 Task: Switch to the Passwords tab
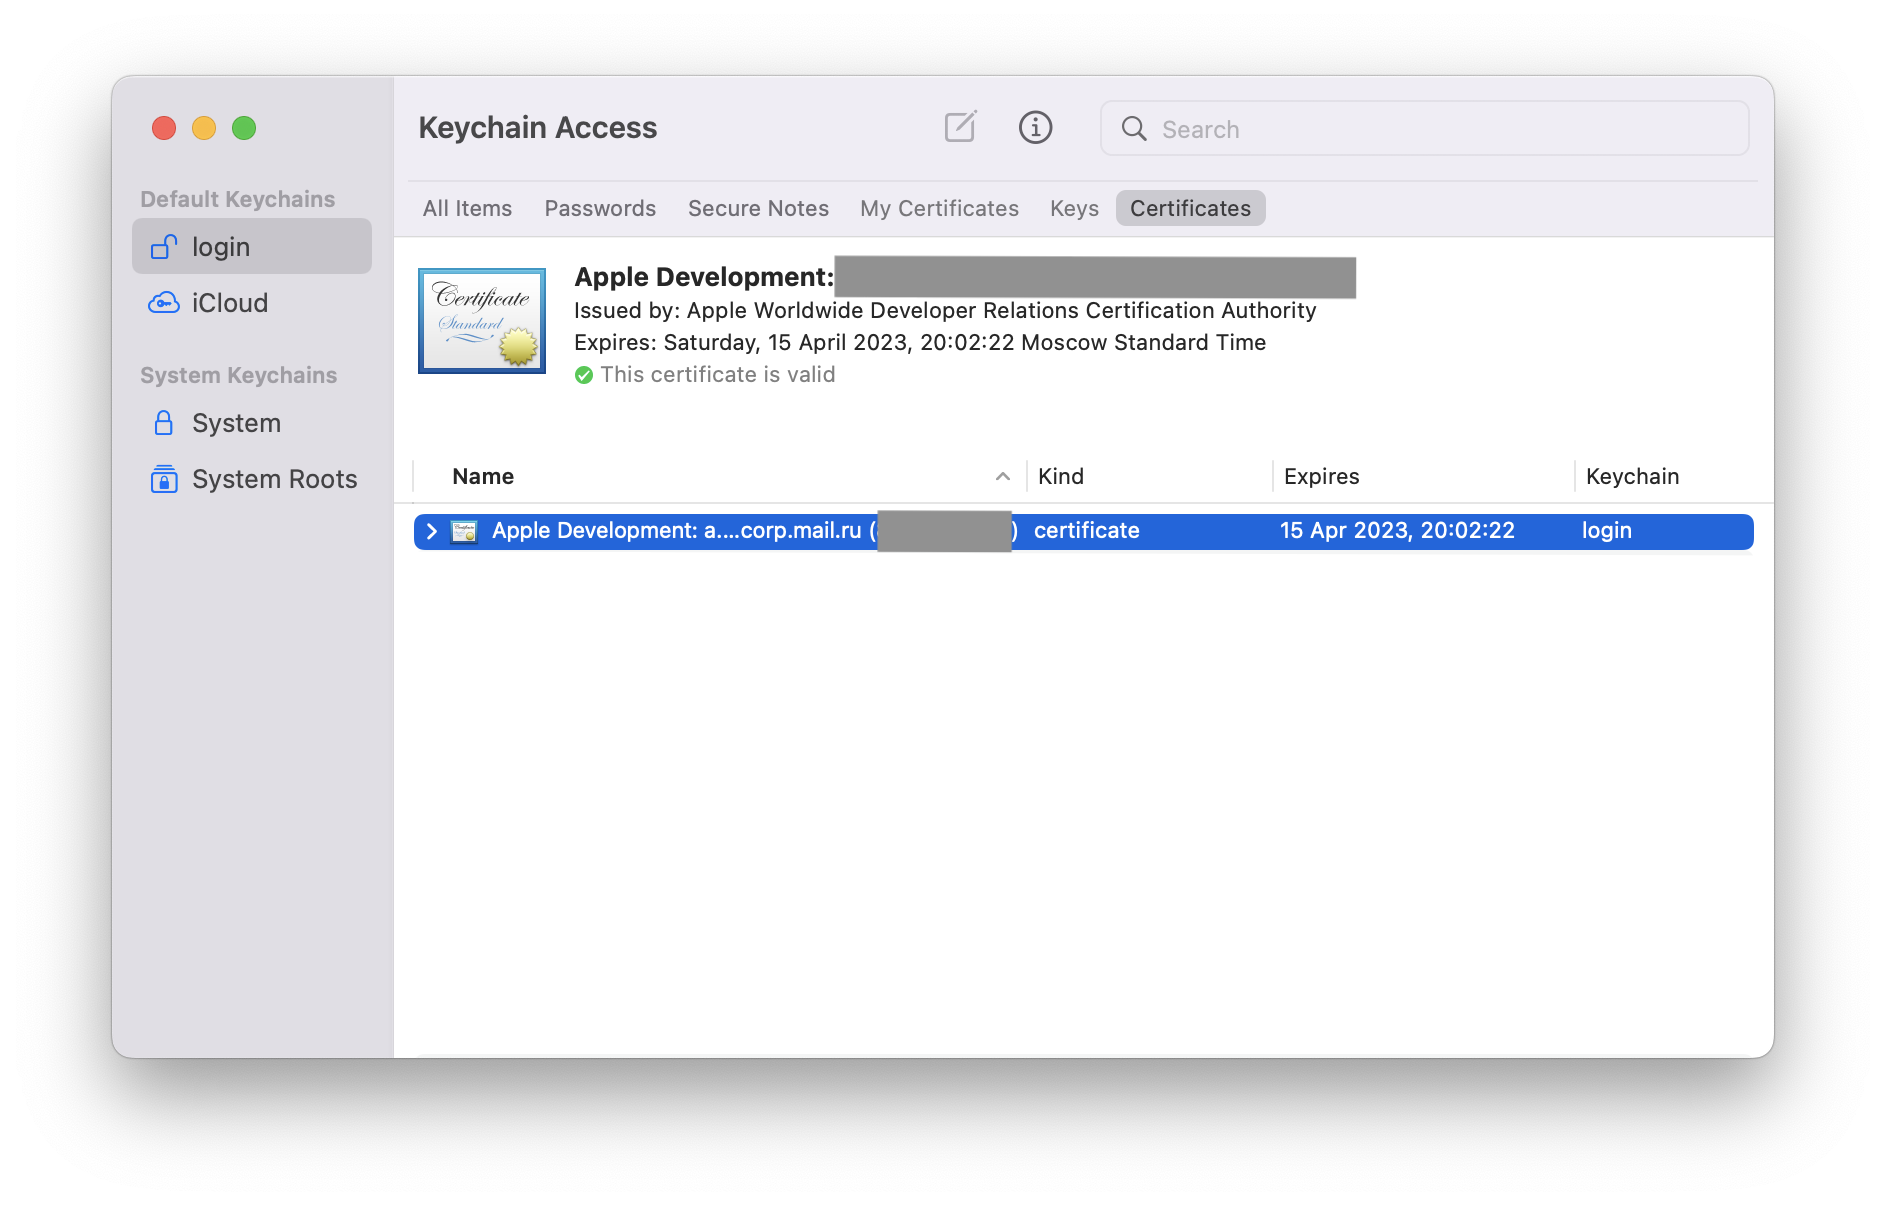[600, 208]
